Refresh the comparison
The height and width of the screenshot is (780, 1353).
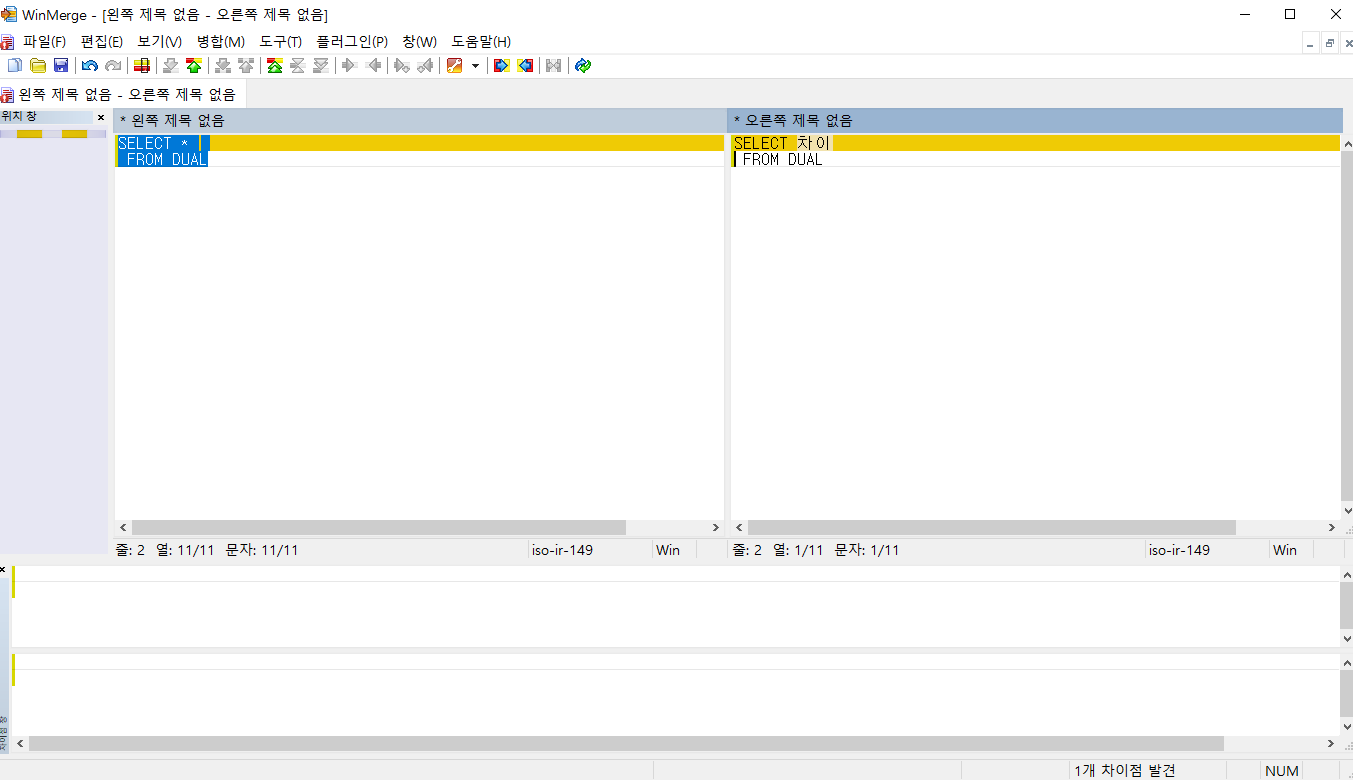click(x=583, y=65)
